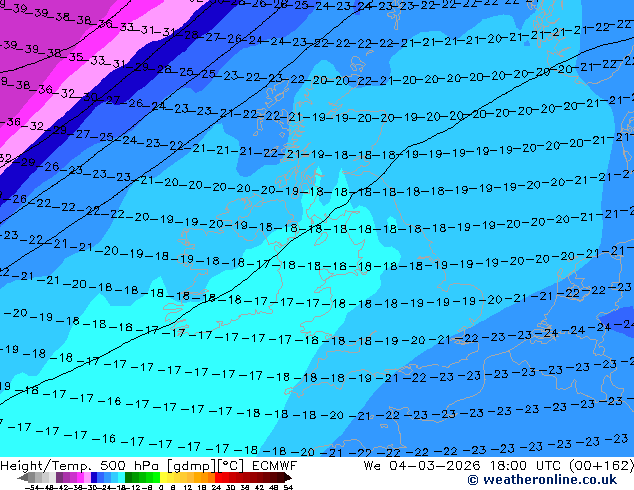This screenshot has width=634, height=490.
Task: Open the weatheronline.co.uk copyright link
Action: (x=542, y=480)
